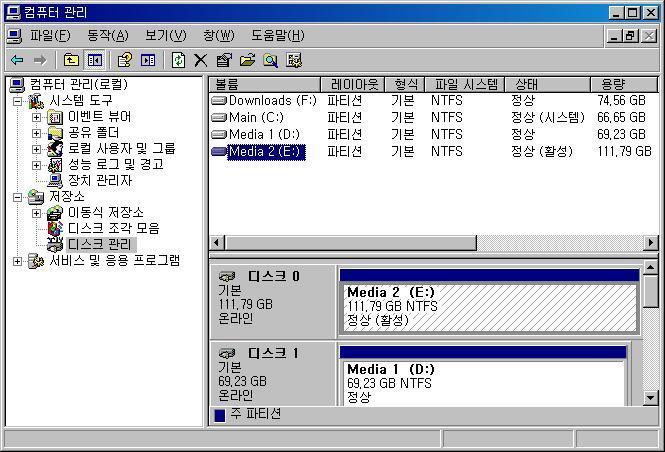This screenshot has width=665, height=452.
Task: Click the 디스크 0 label panel
Action: click(273, 301)
